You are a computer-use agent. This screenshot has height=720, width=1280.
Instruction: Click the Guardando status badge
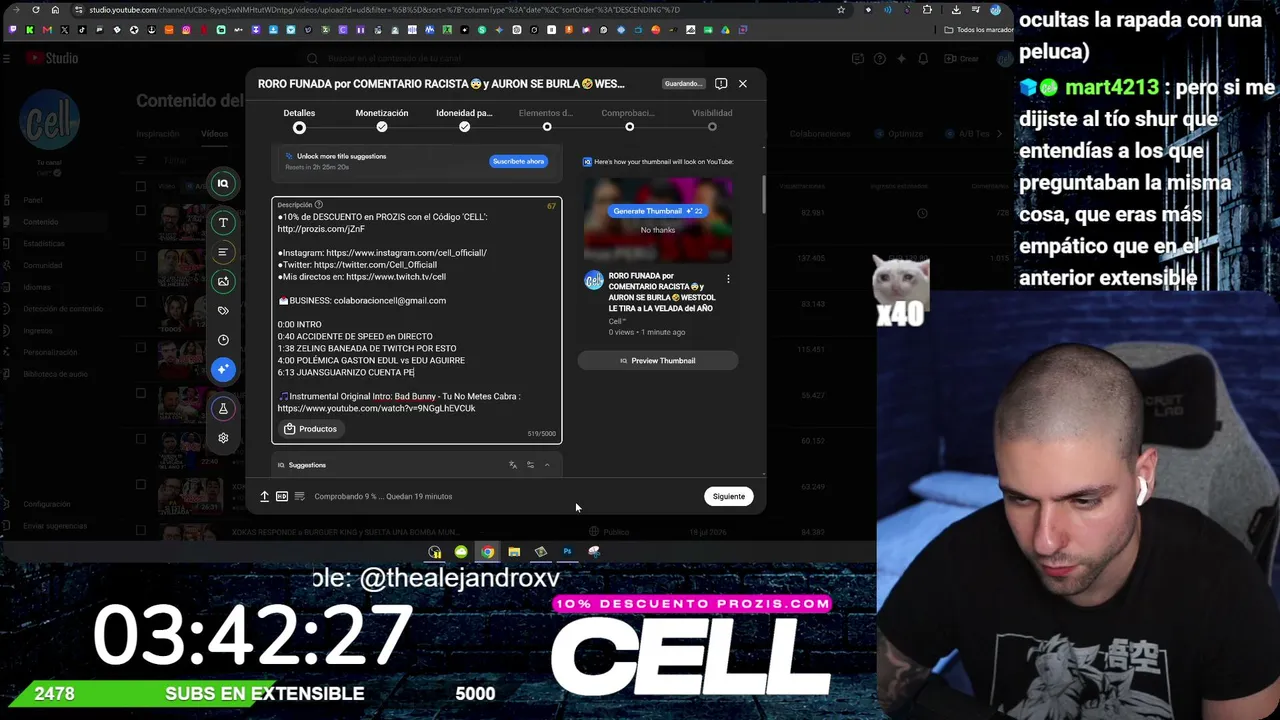684,84
